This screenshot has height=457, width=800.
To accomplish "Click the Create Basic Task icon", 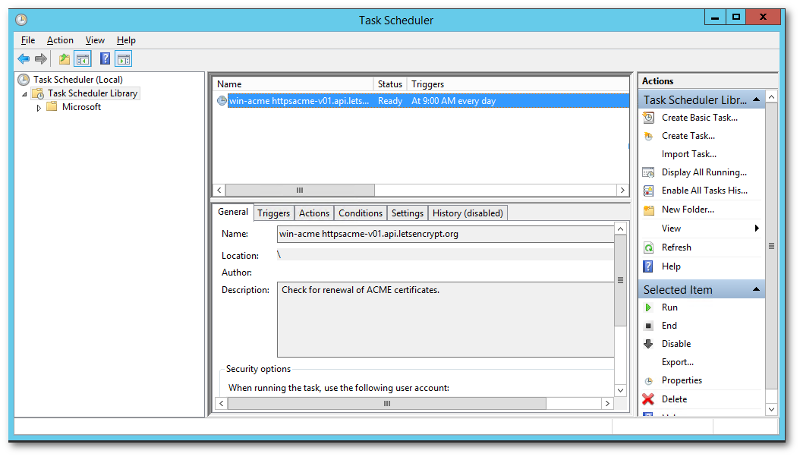I will (x=649, y=118).
